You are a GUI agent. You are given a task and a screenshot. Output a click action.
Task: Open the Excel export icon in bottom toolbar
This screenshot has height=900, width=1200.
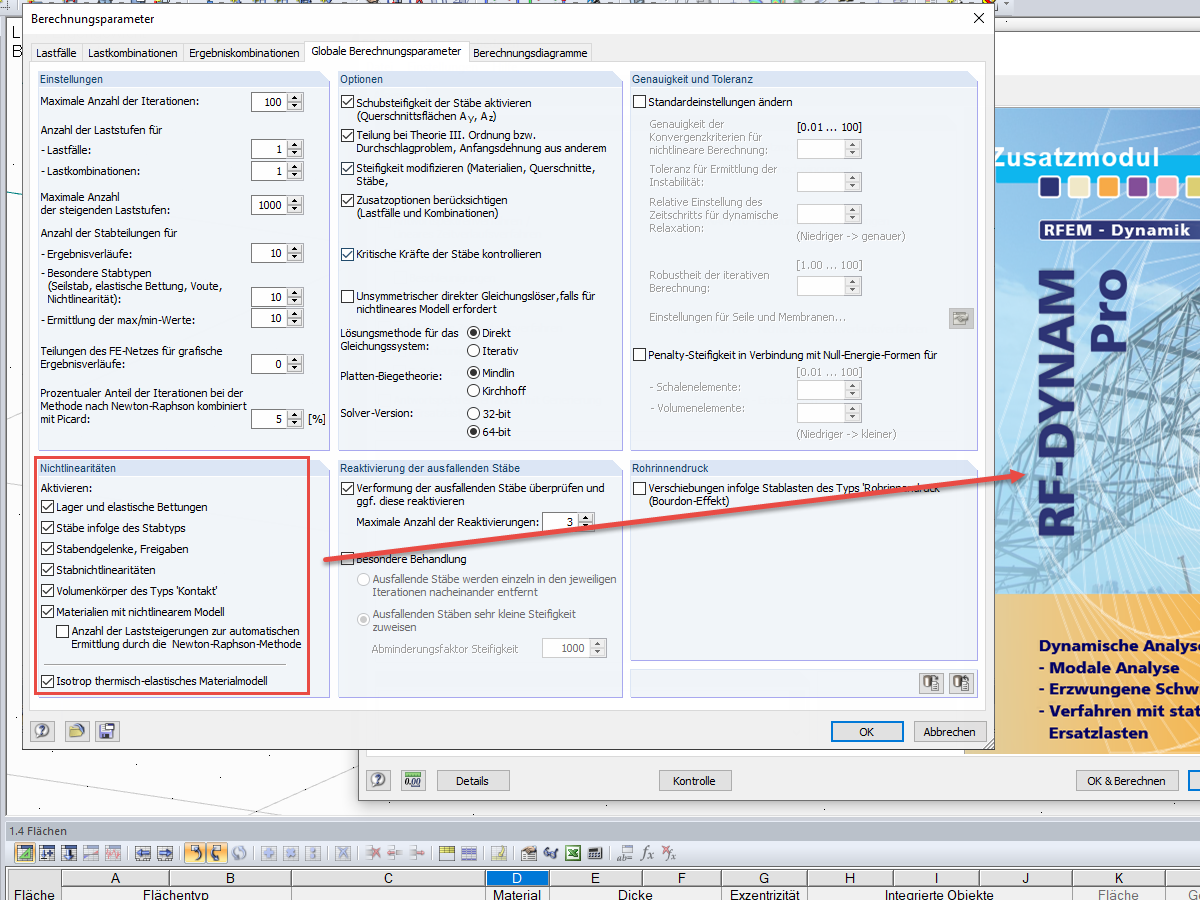click(572, 853)
